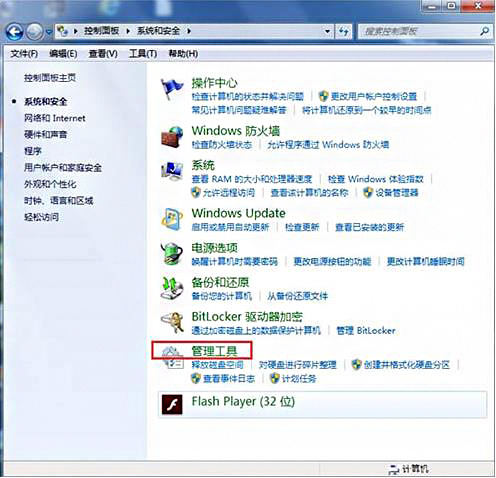Open 查看已安装的更新
Screen dimensions: 496x478
369,227
